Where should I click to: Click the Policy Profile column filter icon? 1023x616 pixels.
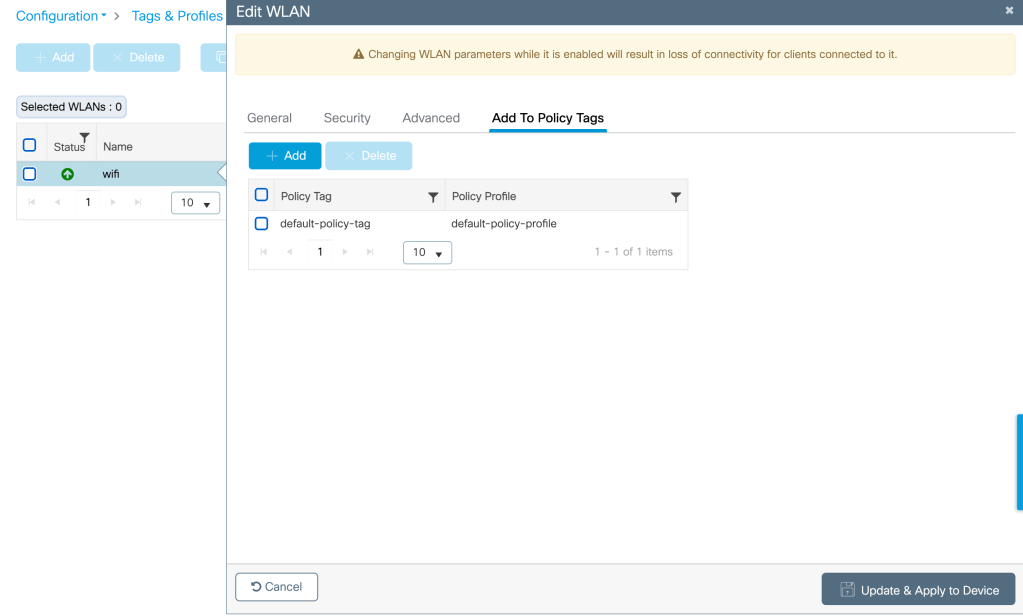[x=676, y=197]
